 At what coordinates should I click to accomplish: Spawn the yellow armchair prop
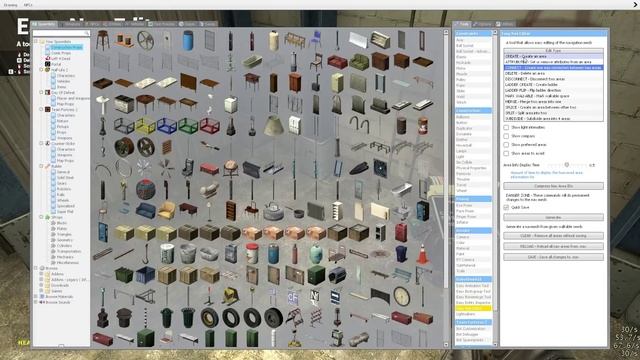167,211
